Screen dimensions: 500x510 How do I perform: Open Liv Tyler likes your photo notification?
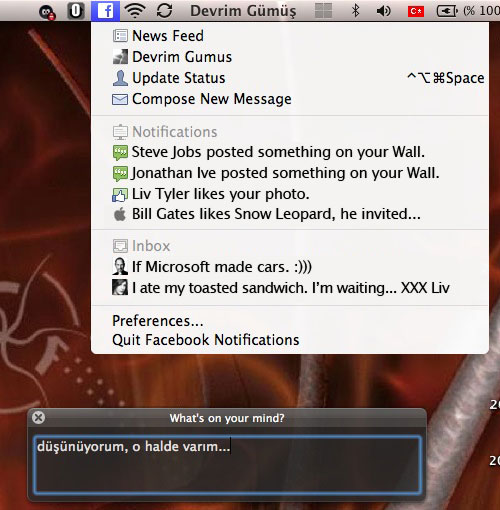(x=290, y=194)
